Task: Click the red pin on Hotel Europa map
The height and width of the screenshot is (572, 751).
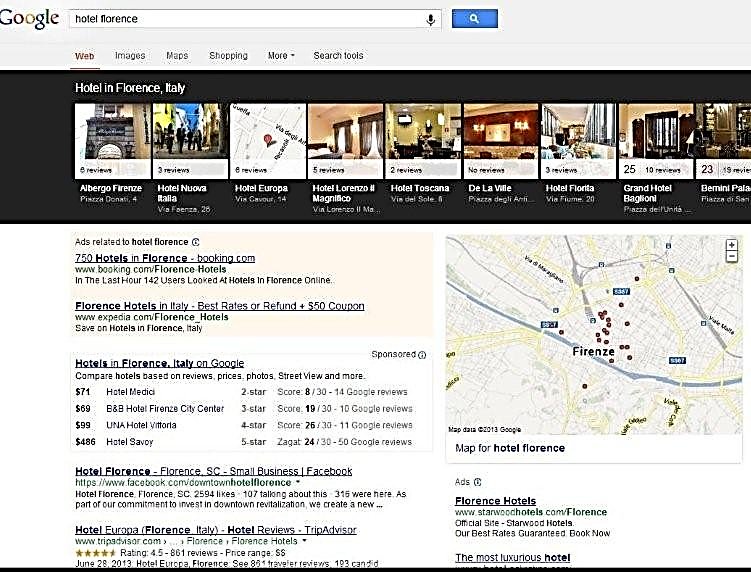Action: (x=269, y=140)
